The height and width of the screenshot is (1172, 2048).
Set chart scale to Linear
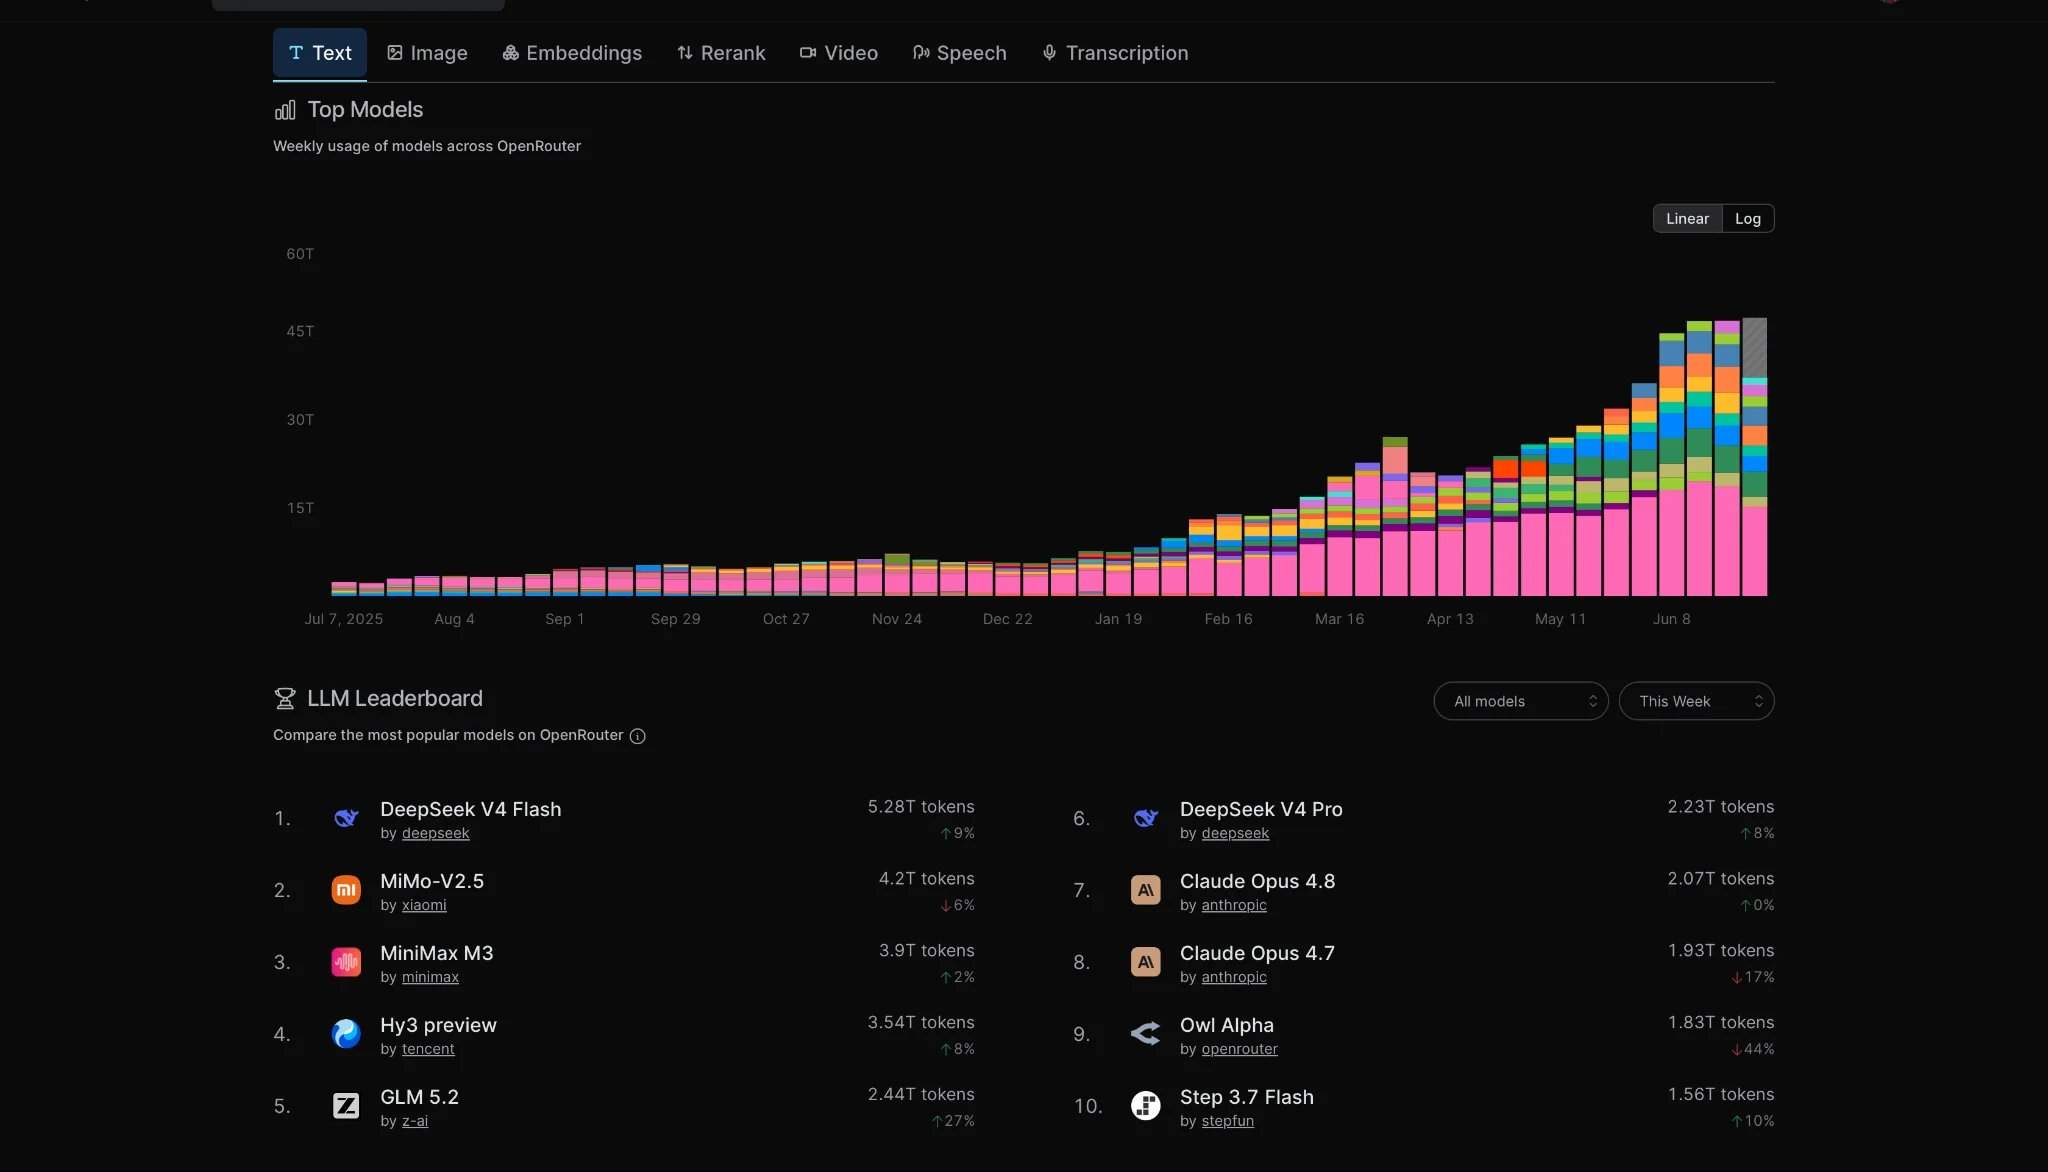1687,218
